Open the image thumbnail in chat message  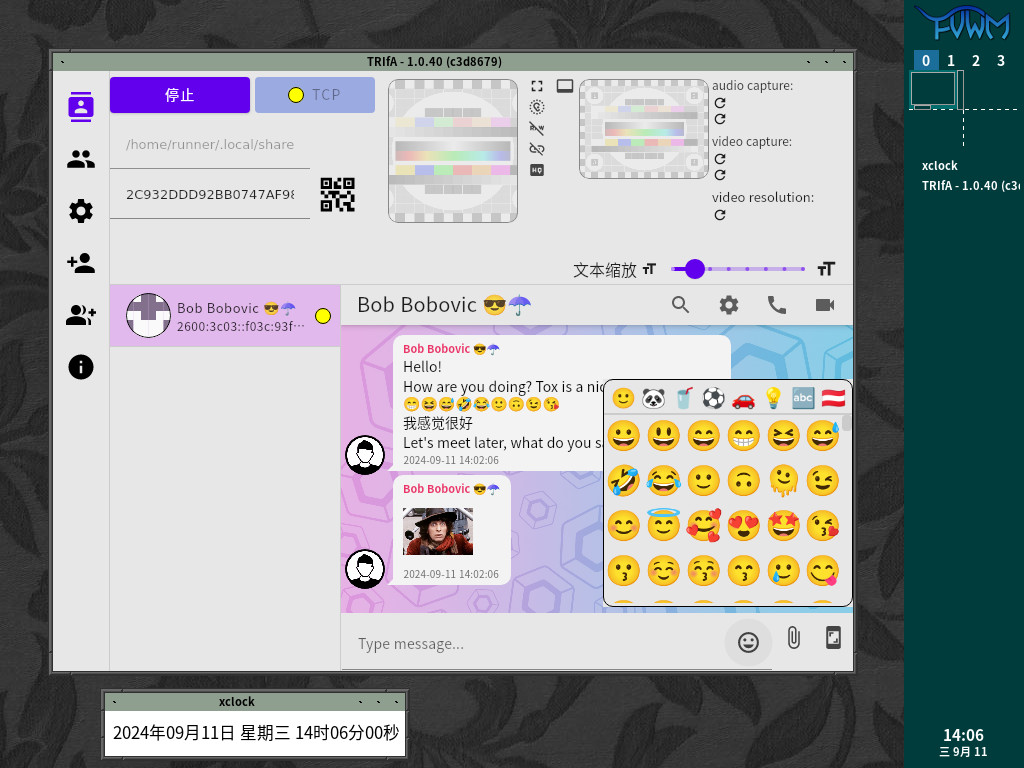pos(438,532)
